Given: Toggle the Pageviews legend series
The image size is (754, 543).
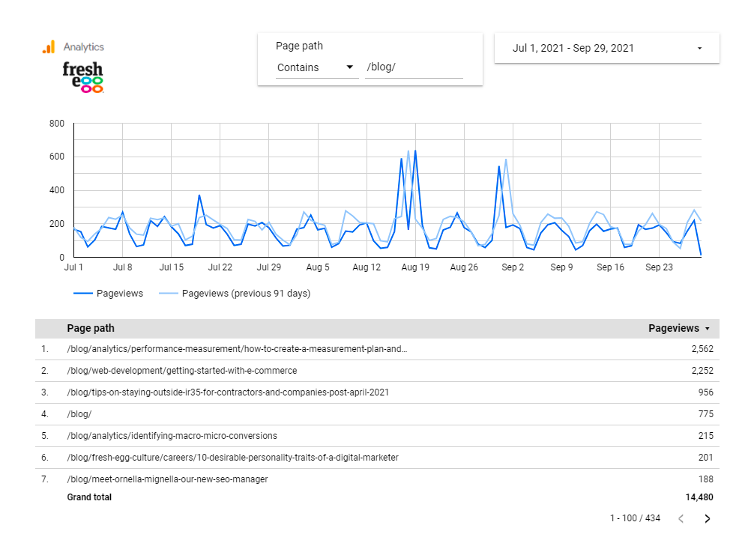Looking at the screenshot, I should pyautogui.click(x=108, y=293).
